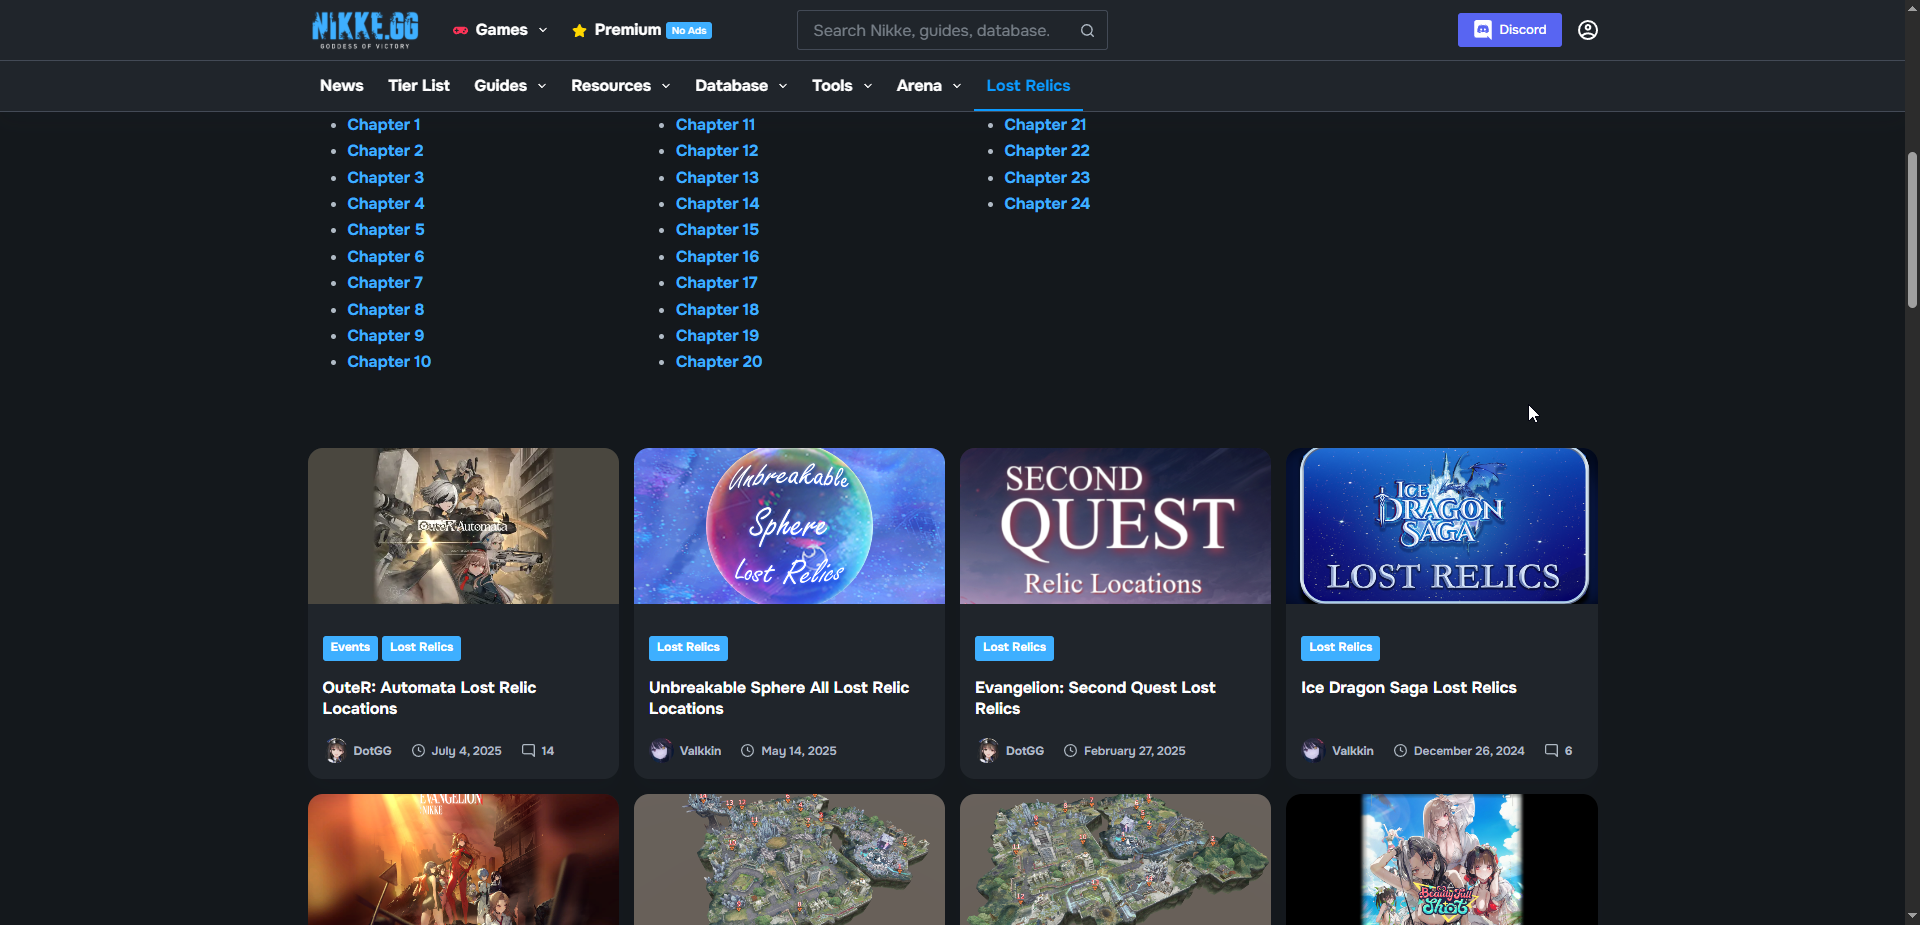Click author name DotGG on Second Quest card
Image resolution: width=1920 pixels, height=925 pixels.
point(1025,751)
